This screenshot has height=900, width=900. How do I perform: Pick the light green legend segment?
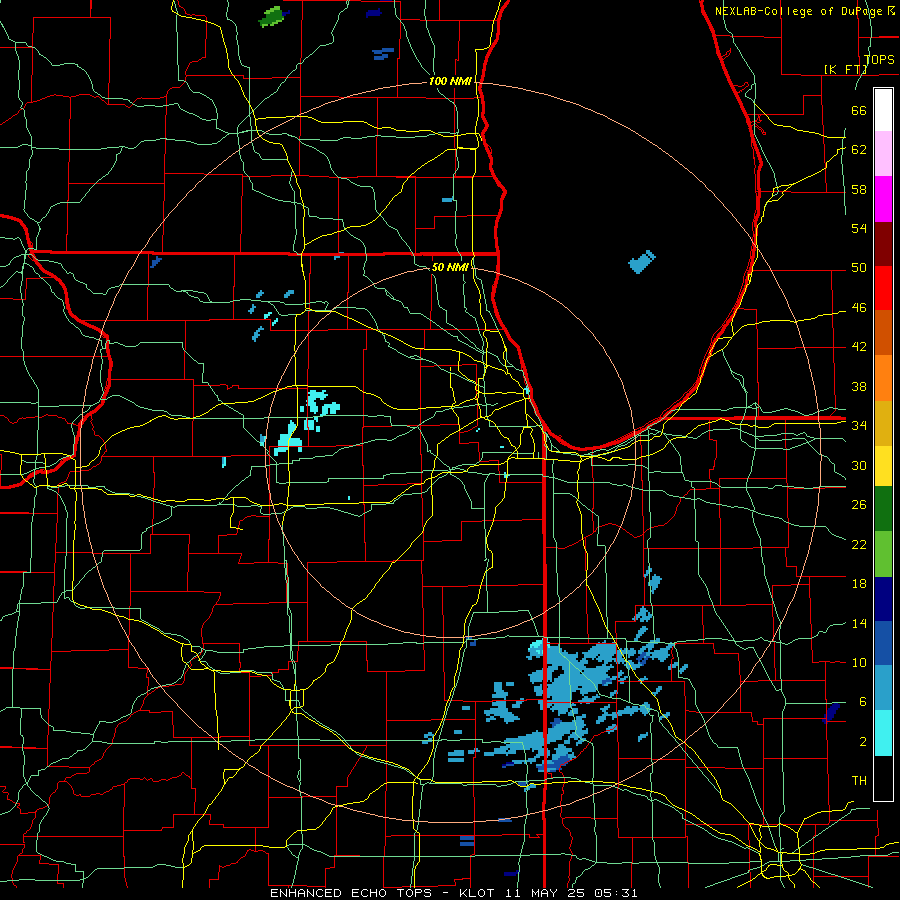[883, 554]
